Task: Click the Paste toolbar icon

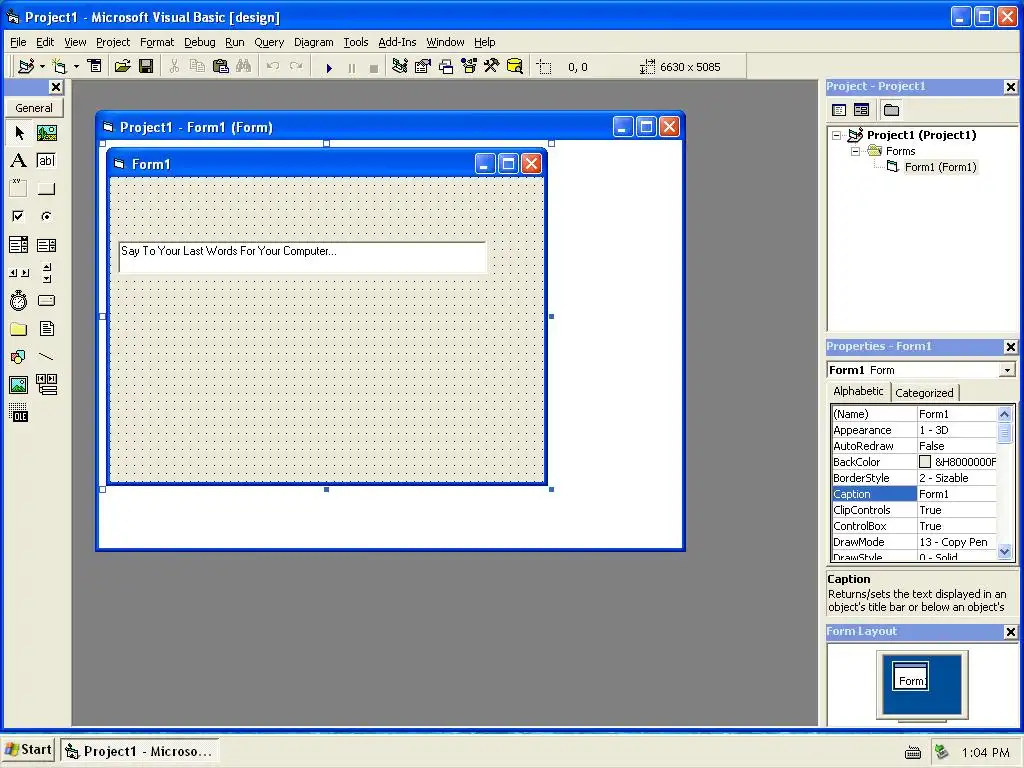Action: click(x=221, y=67)
